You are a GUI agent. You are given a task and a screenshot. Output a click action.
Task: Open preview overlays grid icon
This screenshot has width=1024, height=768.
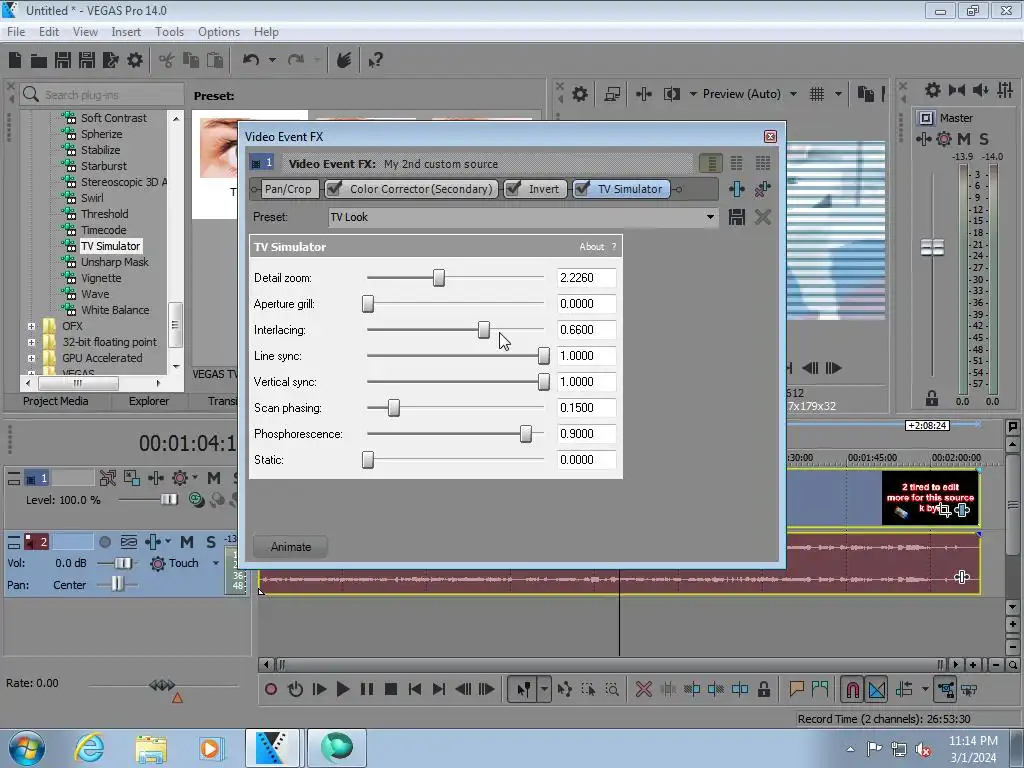click(x=816, y=94)
